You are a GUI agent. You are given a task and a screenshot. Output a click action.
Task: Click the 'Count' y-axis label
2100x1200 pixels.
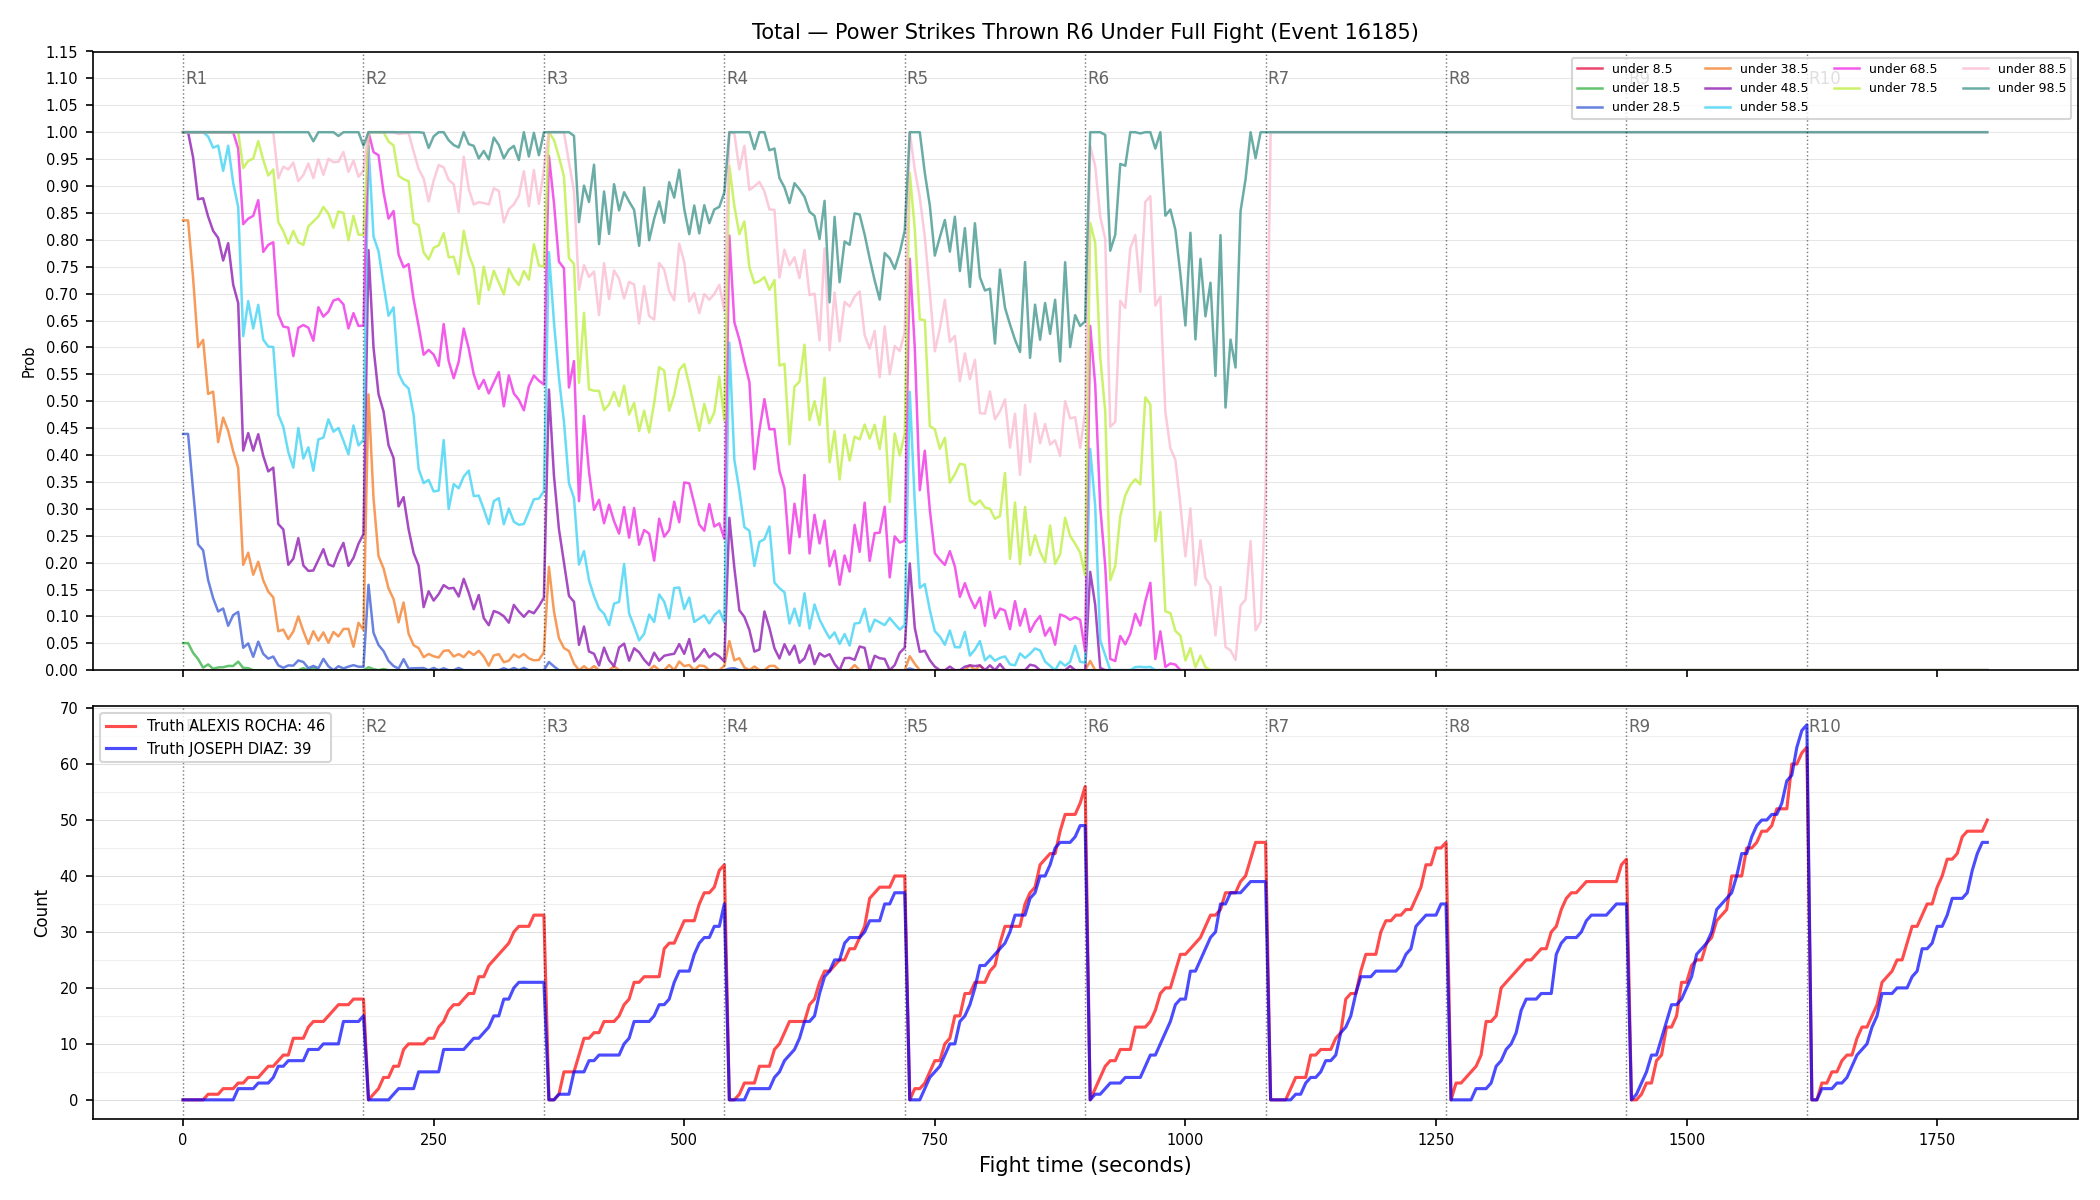pyautogui.click(x=41, y=913)
